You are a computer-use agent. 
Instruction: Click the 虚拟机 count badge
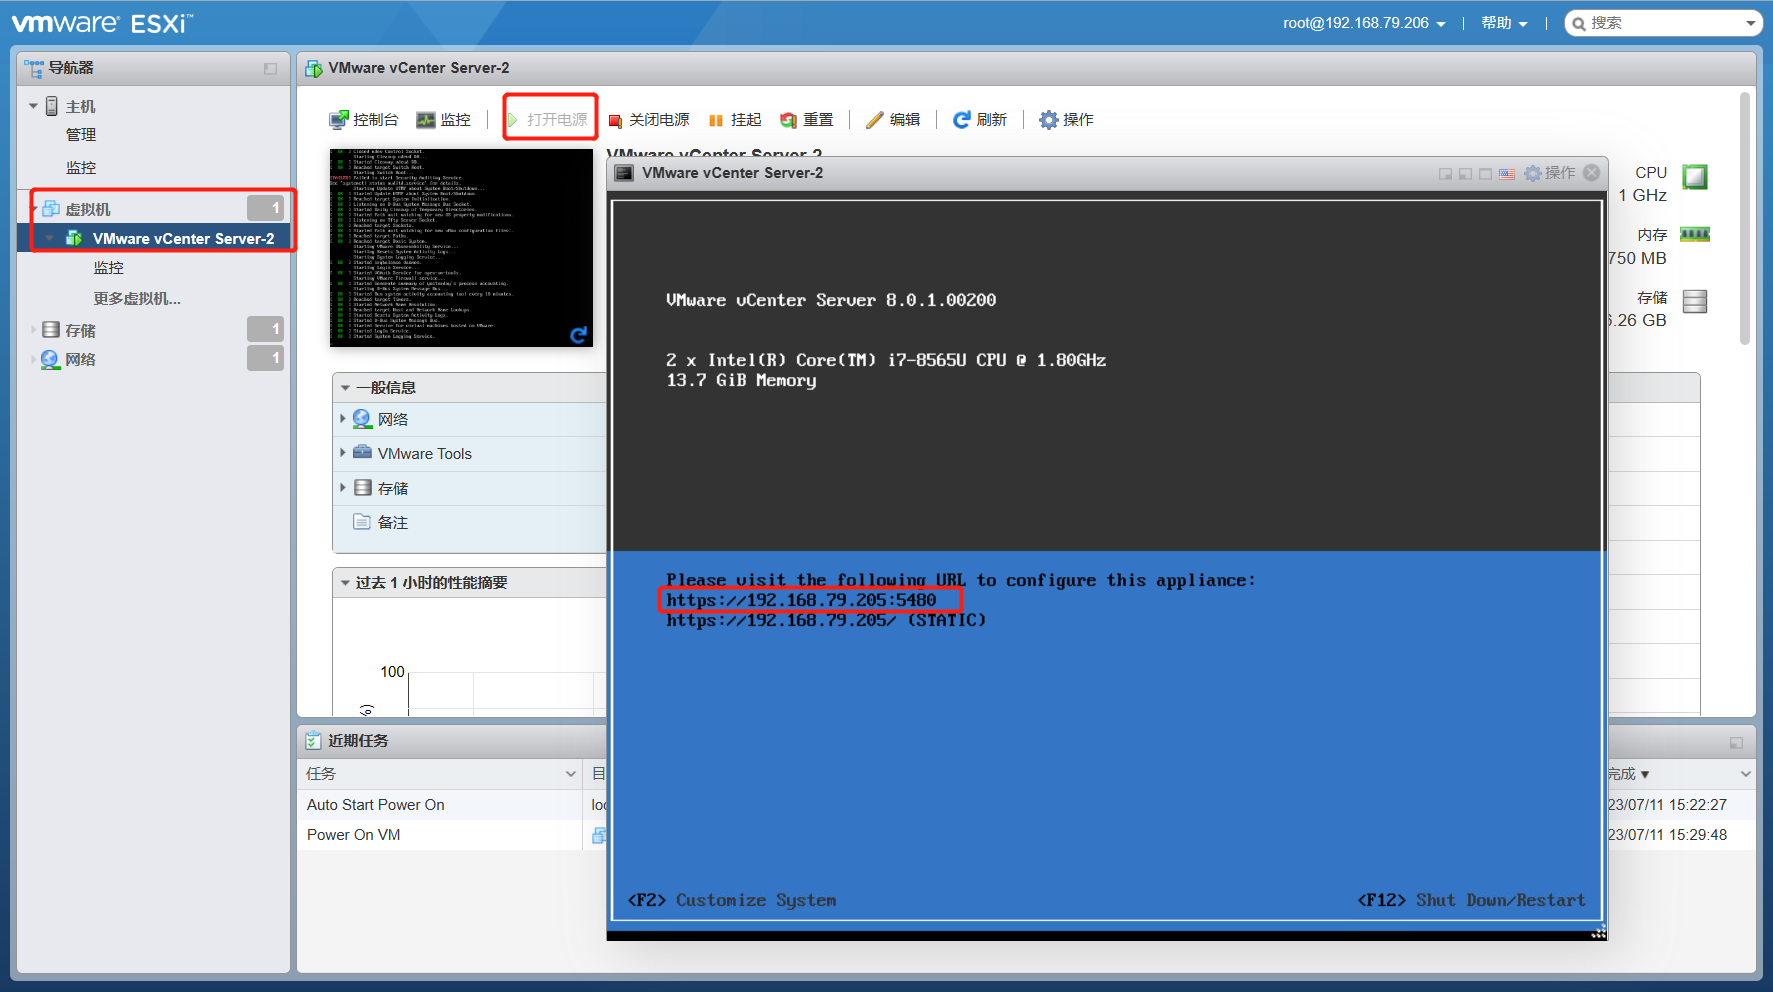point(265,208)
